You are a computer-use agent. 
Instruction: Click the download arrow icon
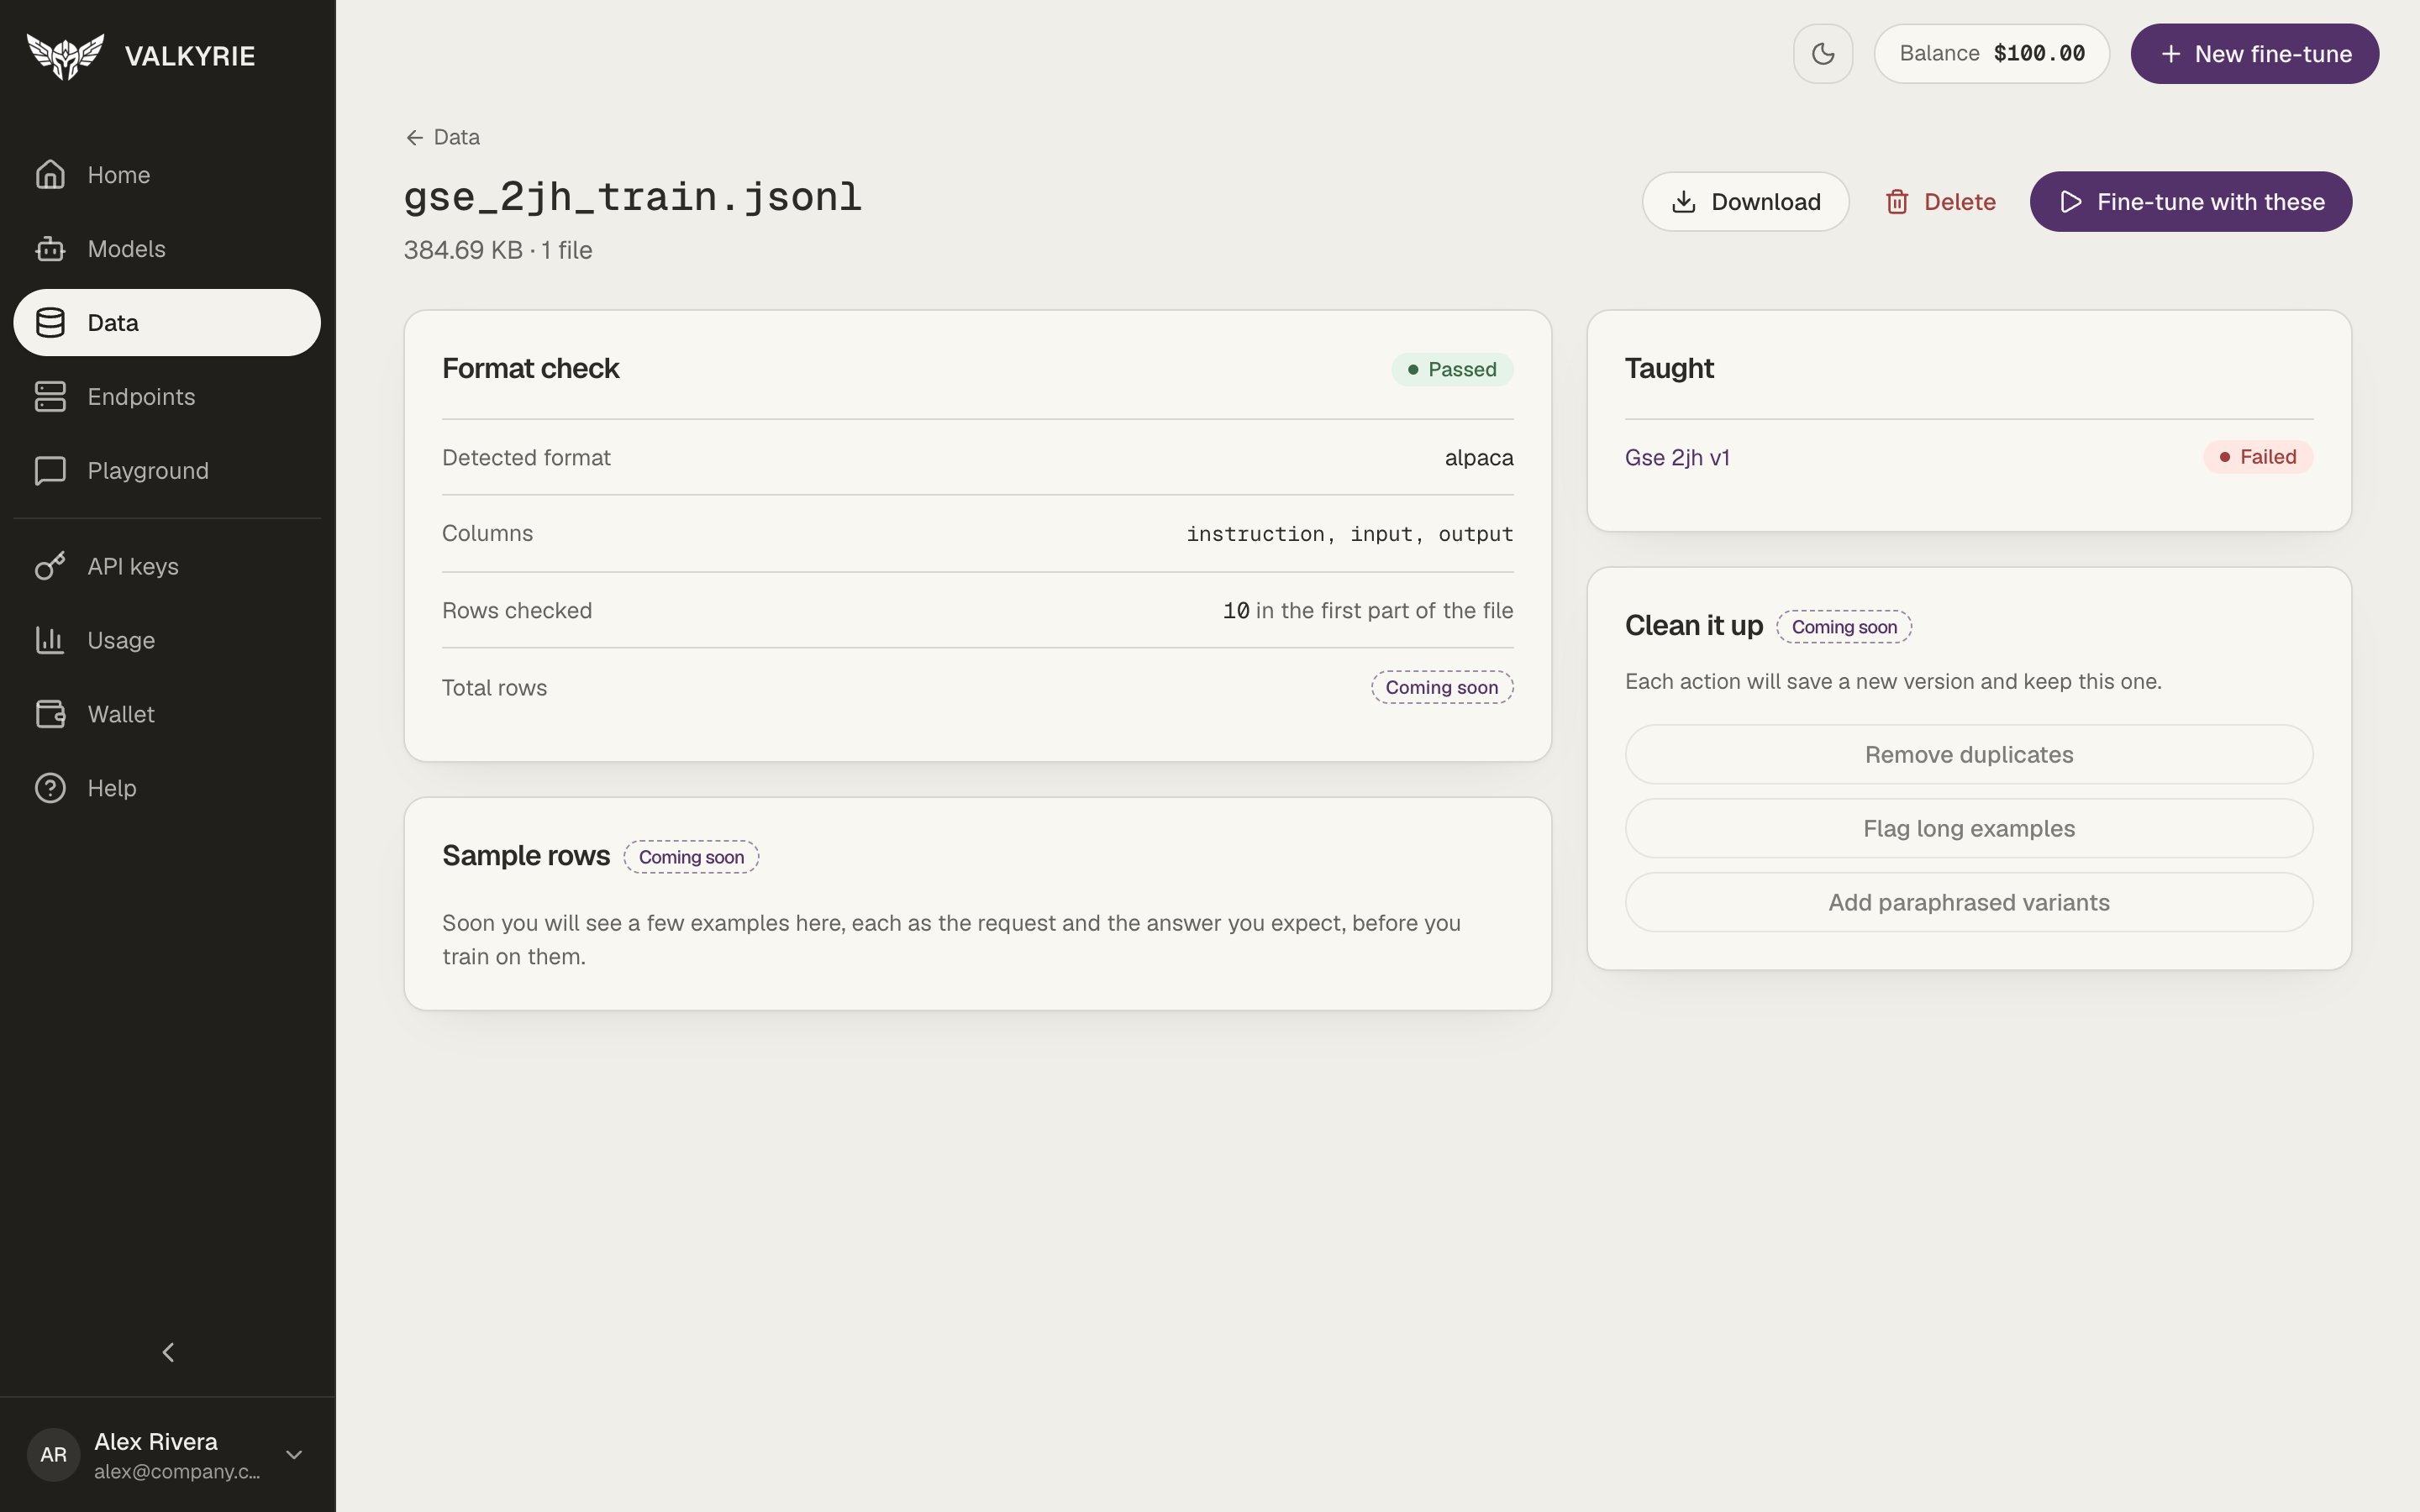1683,202
